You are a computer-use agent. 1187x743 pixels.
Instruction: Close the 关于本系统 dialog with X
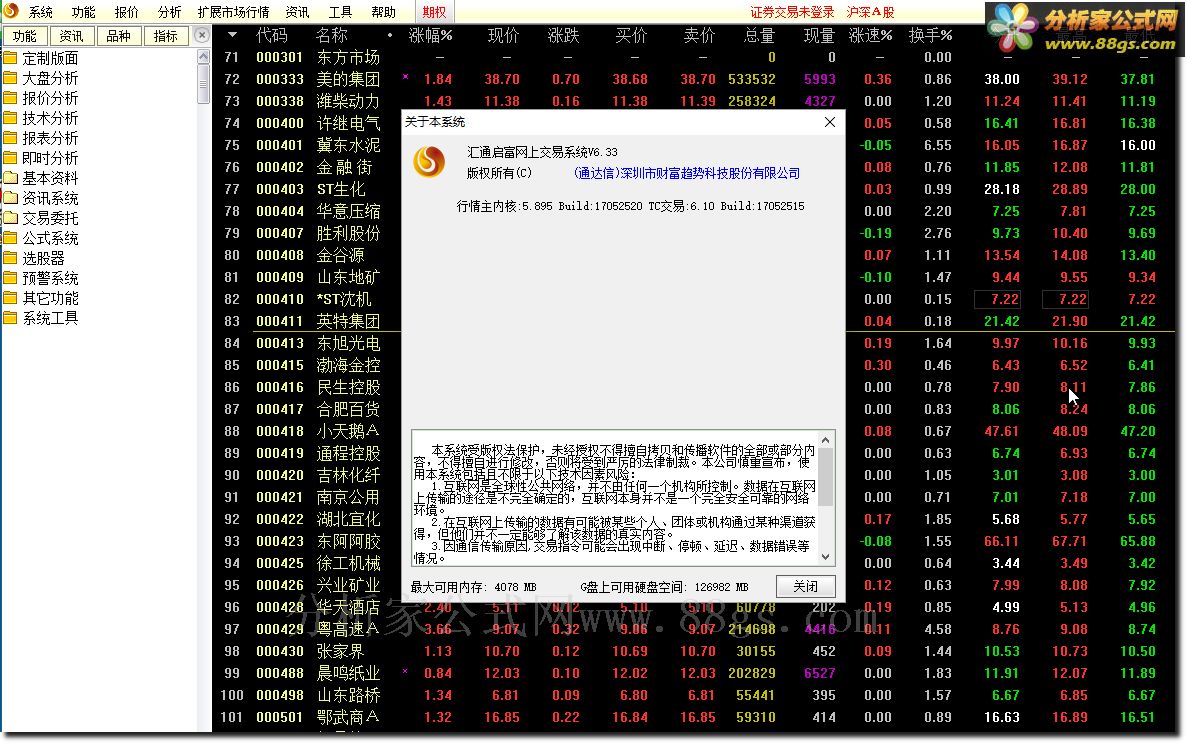click(830, 122)
